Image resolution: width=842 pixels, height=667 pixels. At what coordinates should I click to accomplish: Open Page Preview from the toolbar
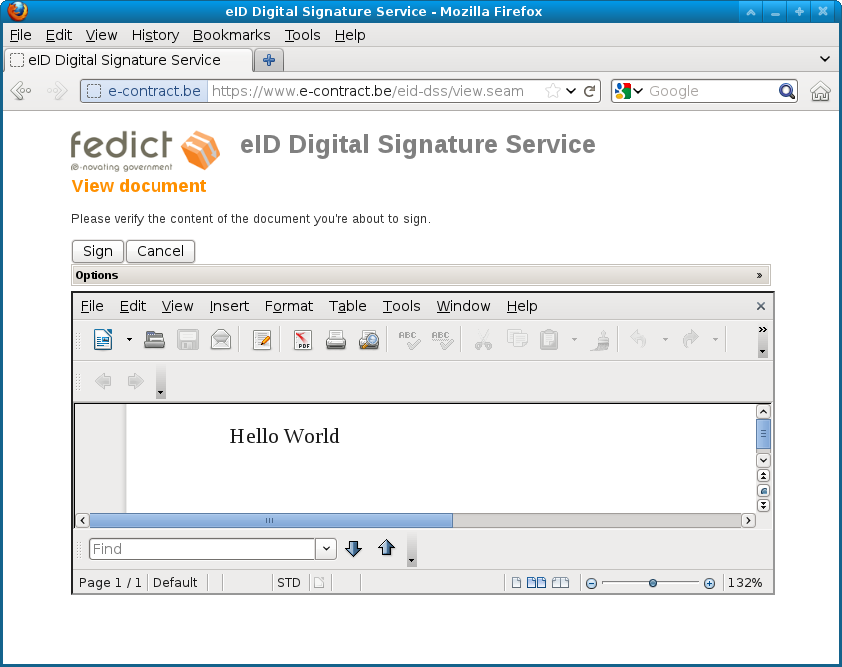369,340
